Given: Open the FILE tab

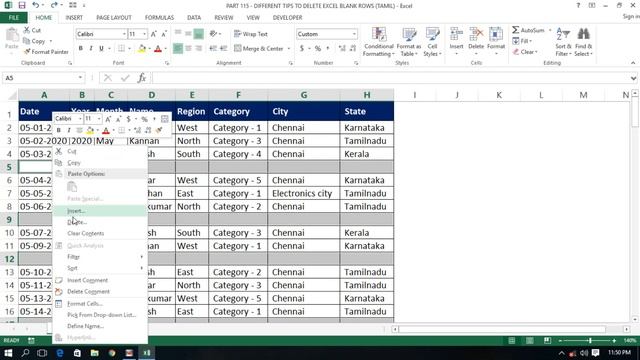Looking at the screenshot, I should 13,18.
